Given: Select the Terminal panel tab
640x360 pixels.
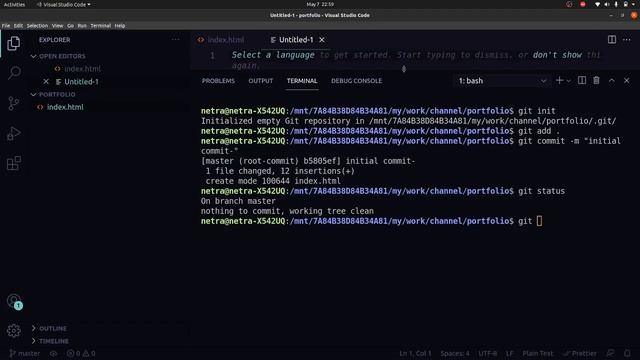Looking at the screenshot, I should 302,81.
